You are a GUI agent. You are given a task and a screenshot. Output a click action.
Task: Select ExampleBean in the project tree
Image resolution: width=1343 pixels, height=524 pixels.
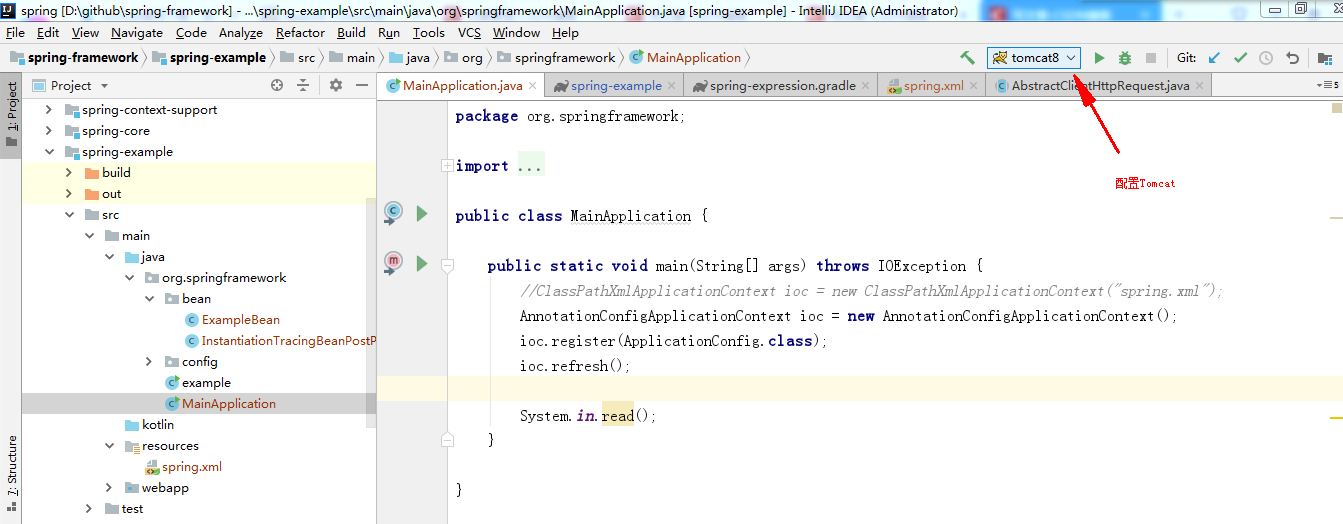(x=241, y=320)
